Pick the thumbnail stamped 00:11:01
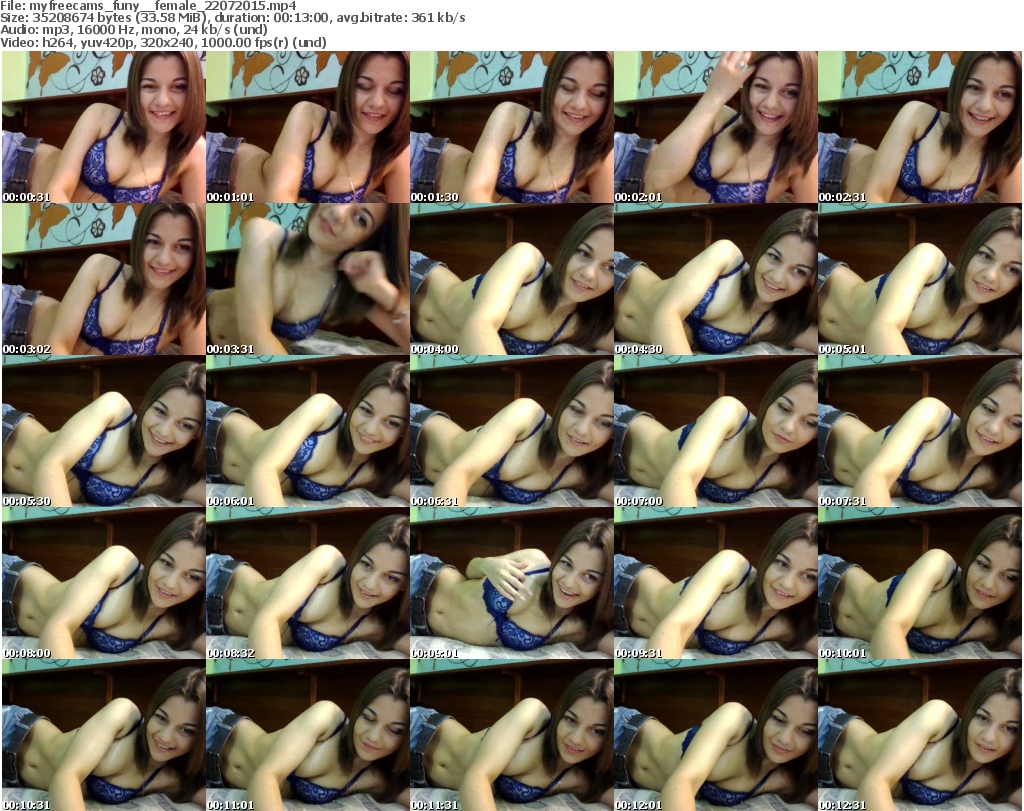The height and width of the screenshot is (811, 1024). (x=308, y=735)
